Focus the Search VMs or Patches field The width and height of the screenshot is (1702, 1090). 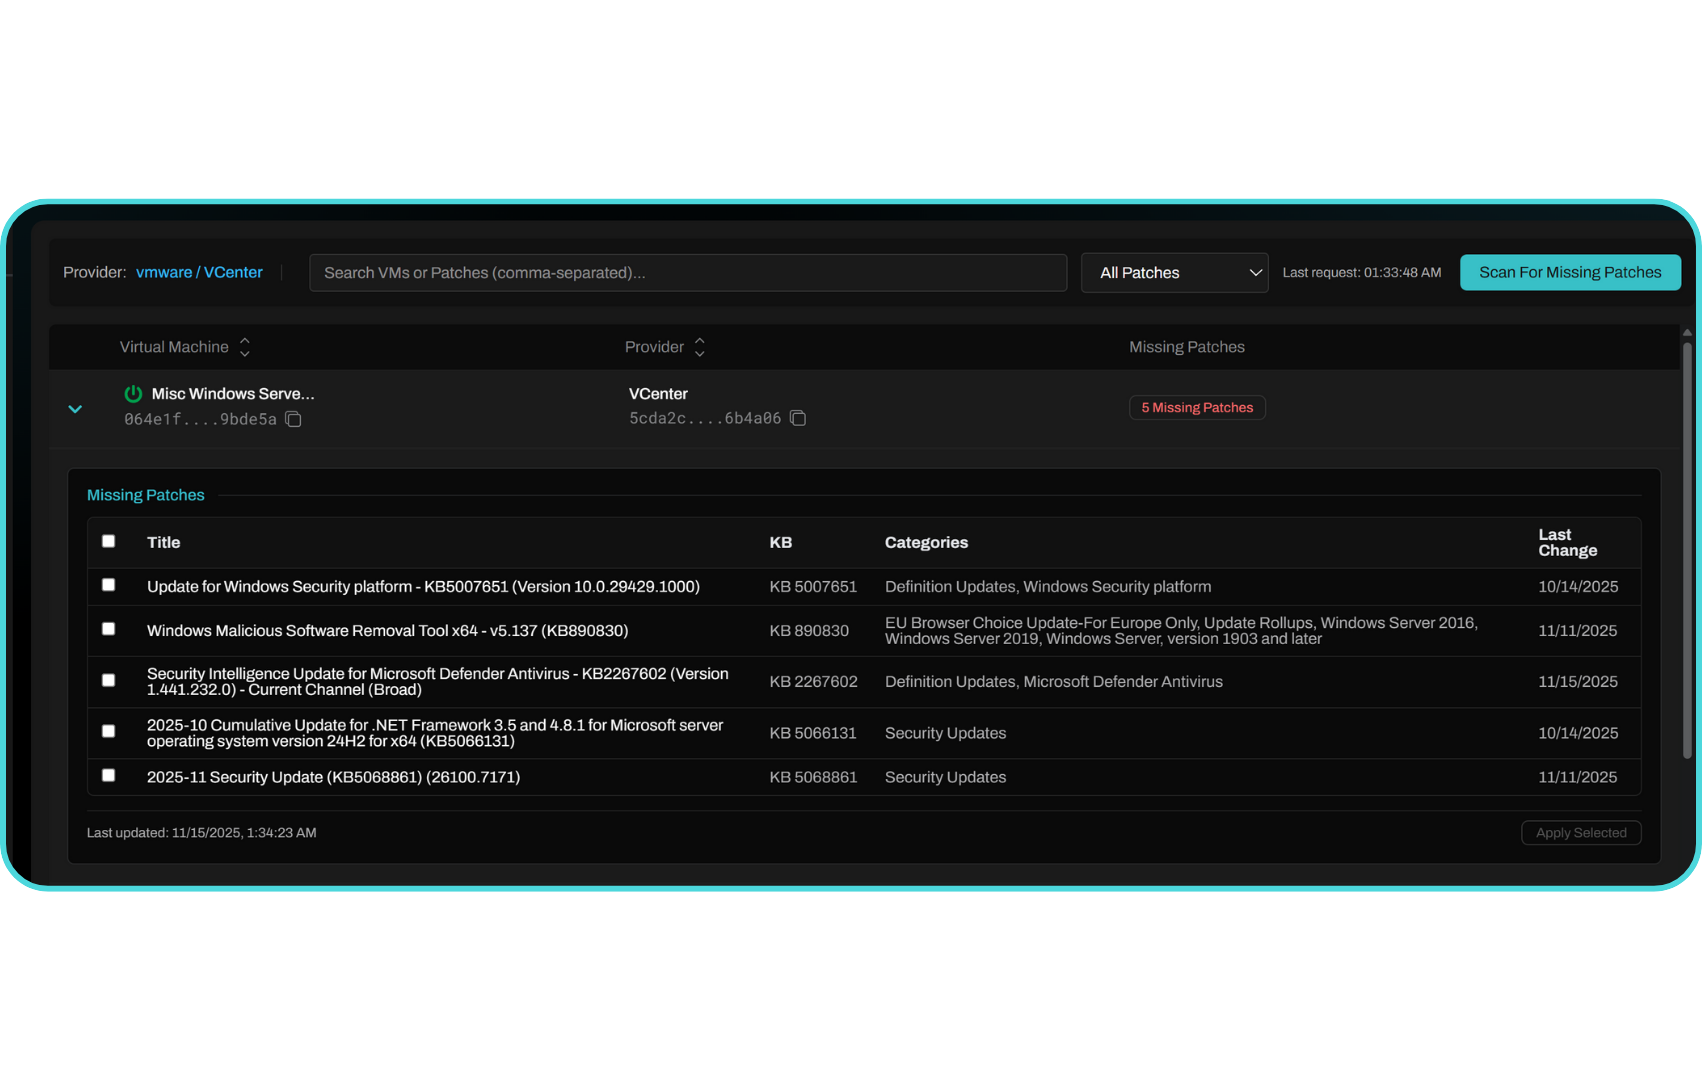click(x=687, y=273)
